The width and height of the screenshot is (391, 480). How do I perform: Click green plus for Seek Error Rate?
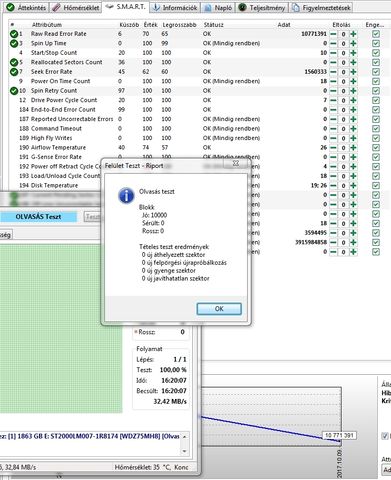(x=353, y=72)
